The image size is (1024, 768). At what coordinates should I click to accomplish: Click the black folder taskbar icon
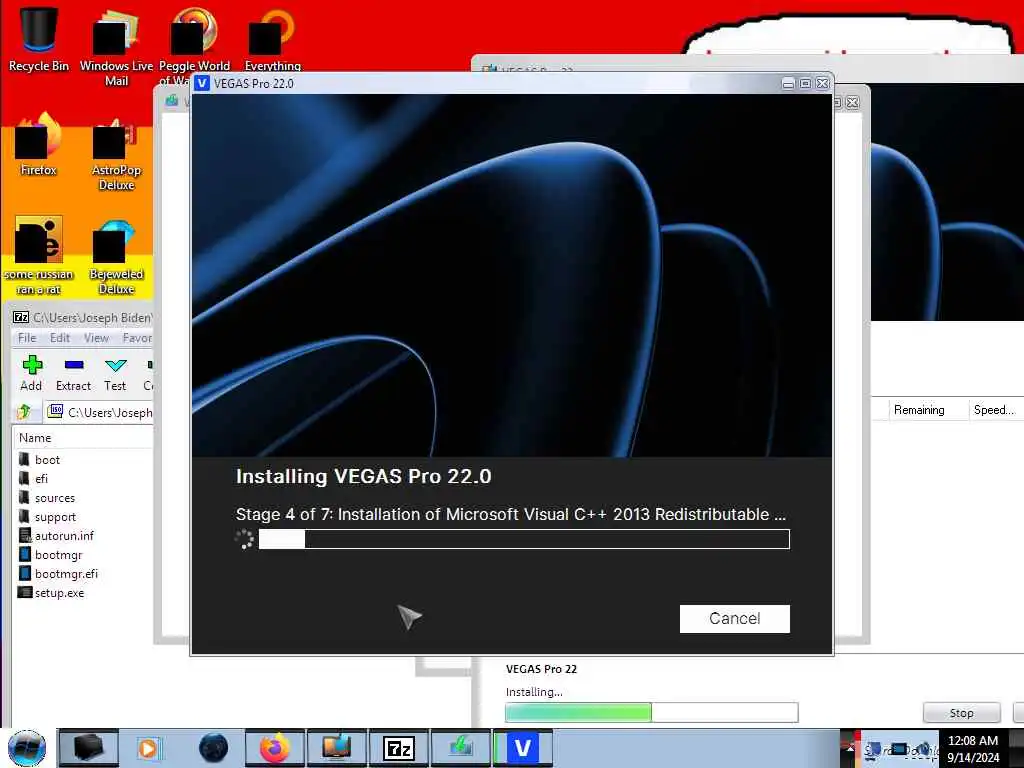coord(88,748)
